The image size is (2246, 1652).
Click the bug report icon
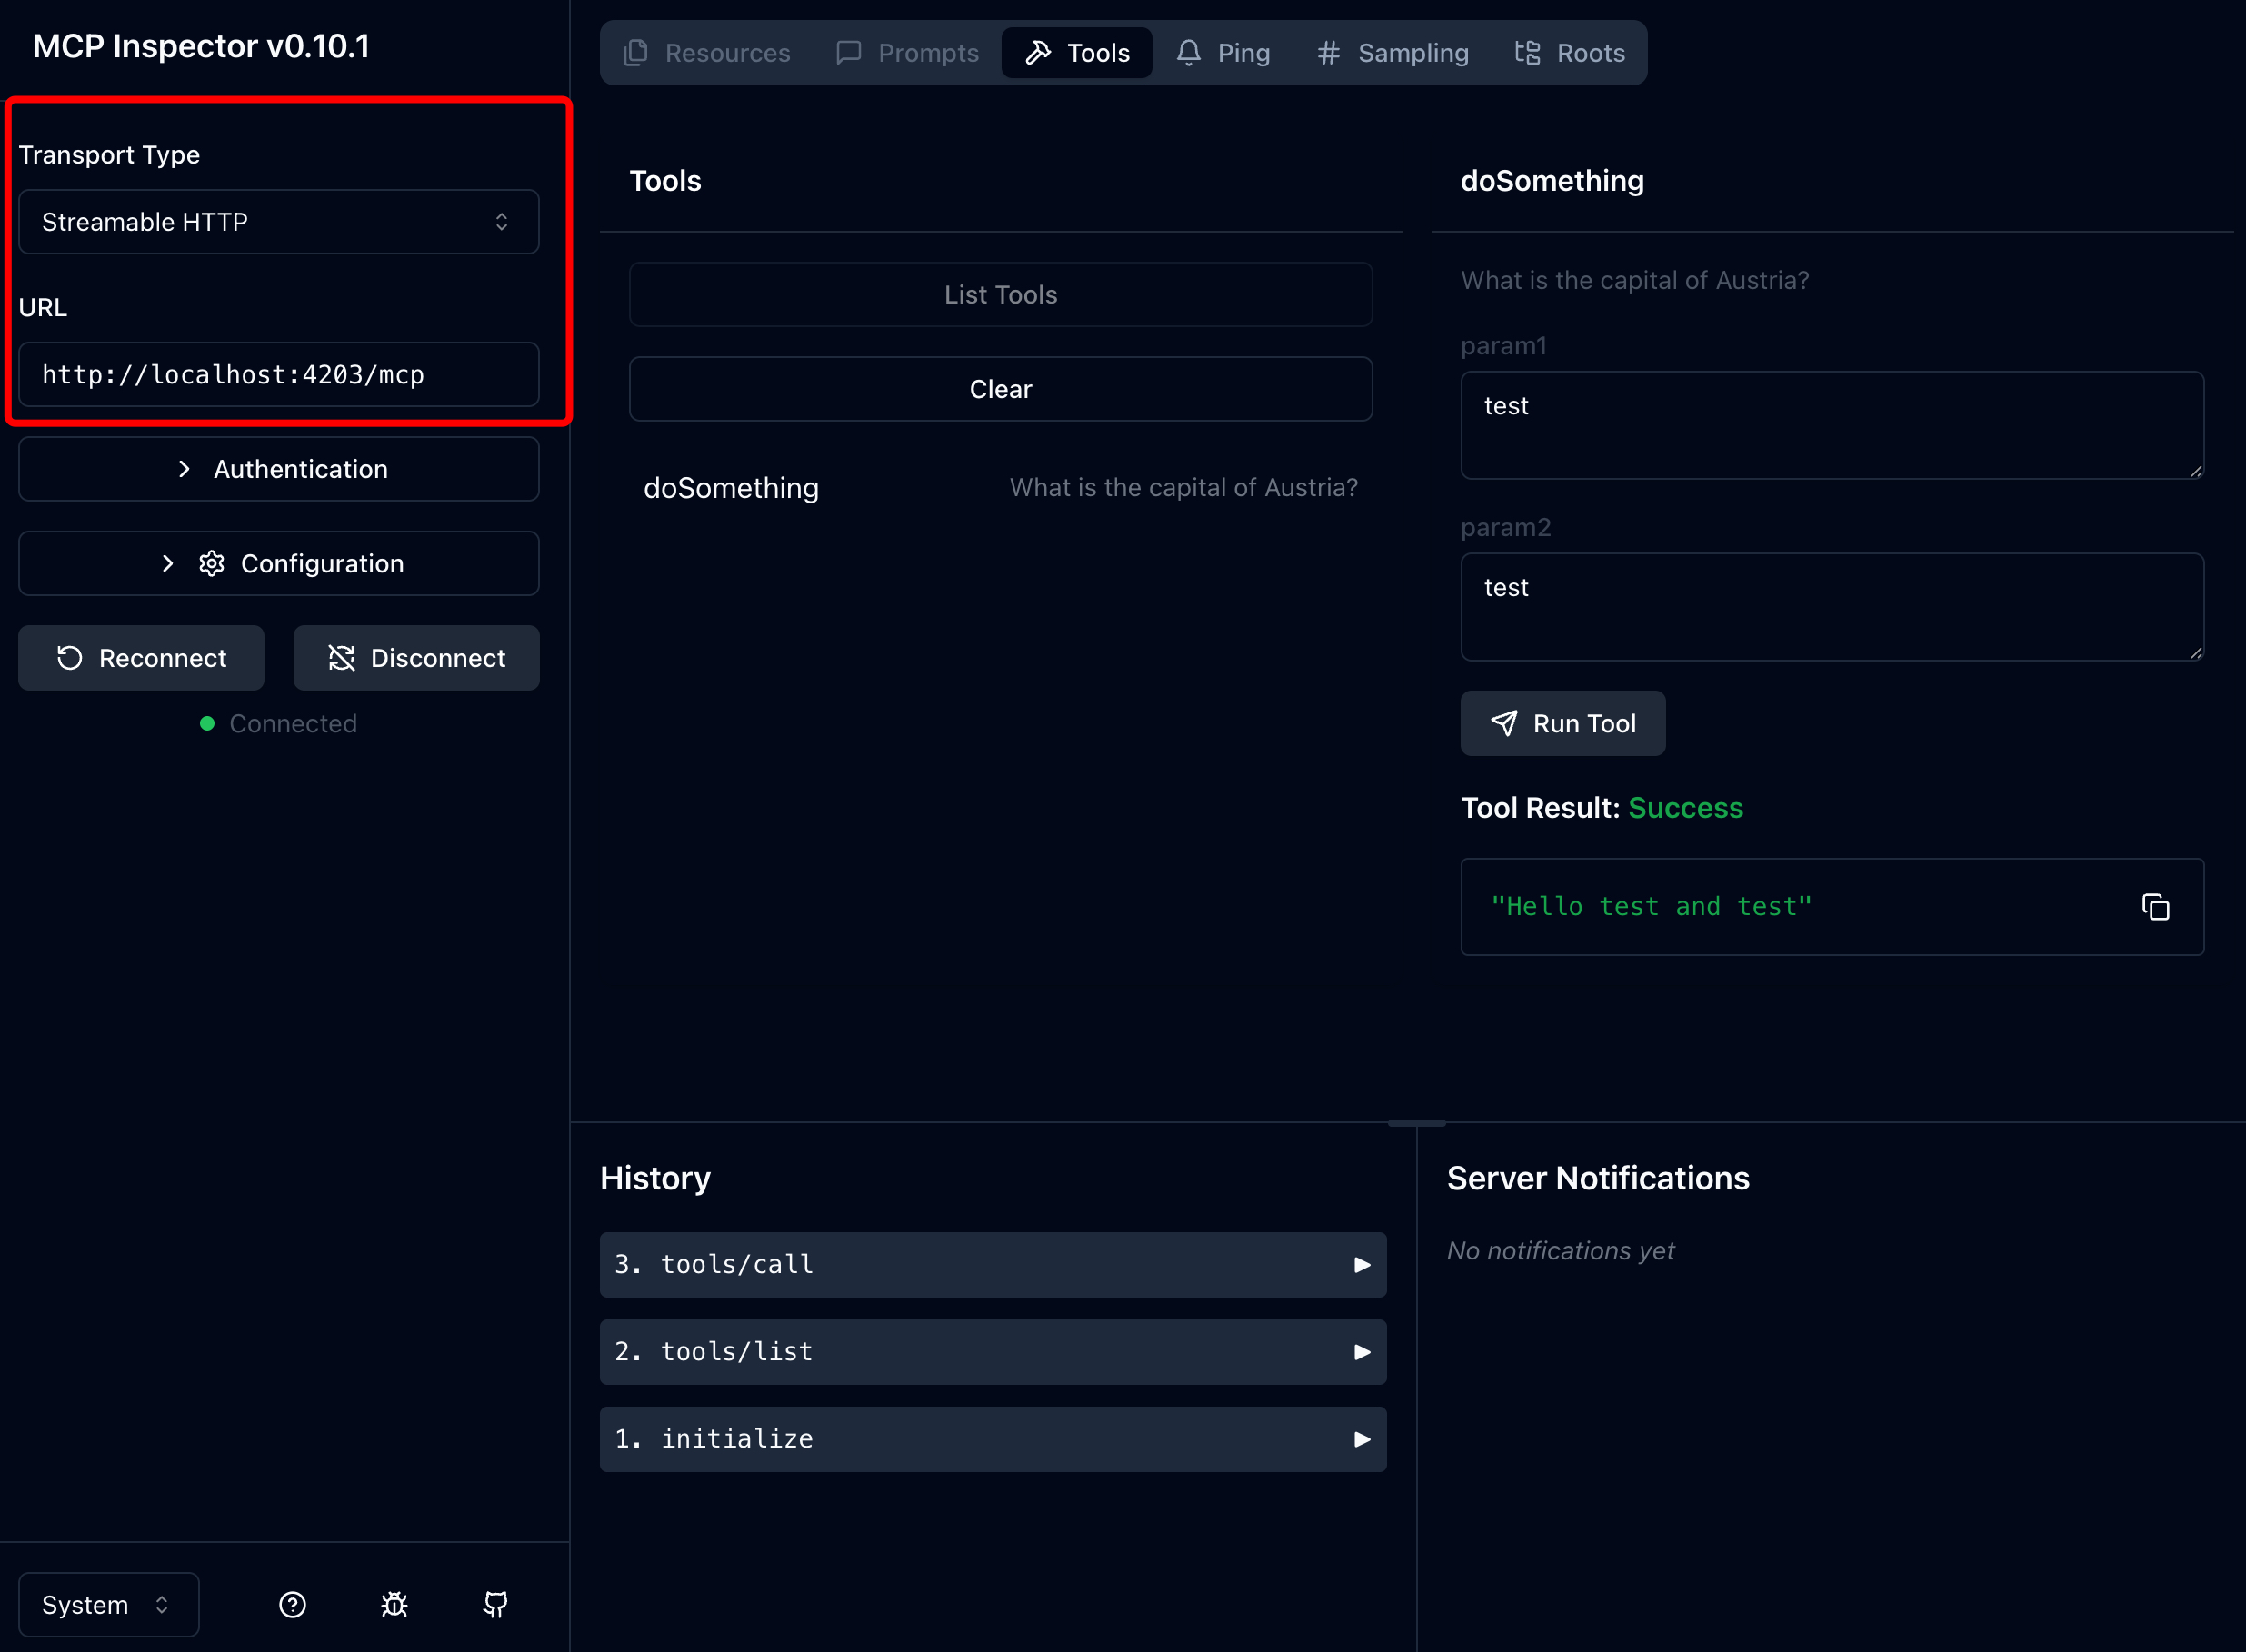[x=394, y=1604]
